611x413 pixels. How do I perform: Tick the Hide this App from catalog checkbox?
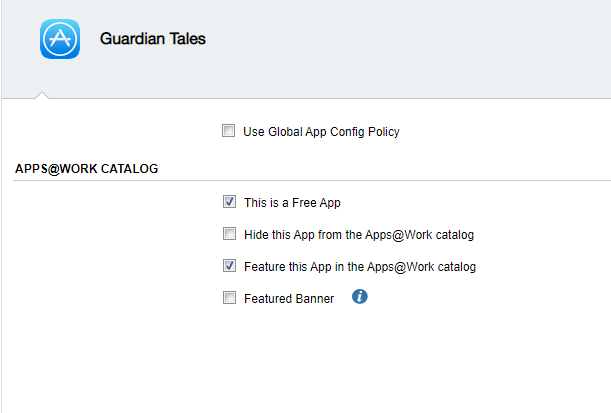point(229,234)
